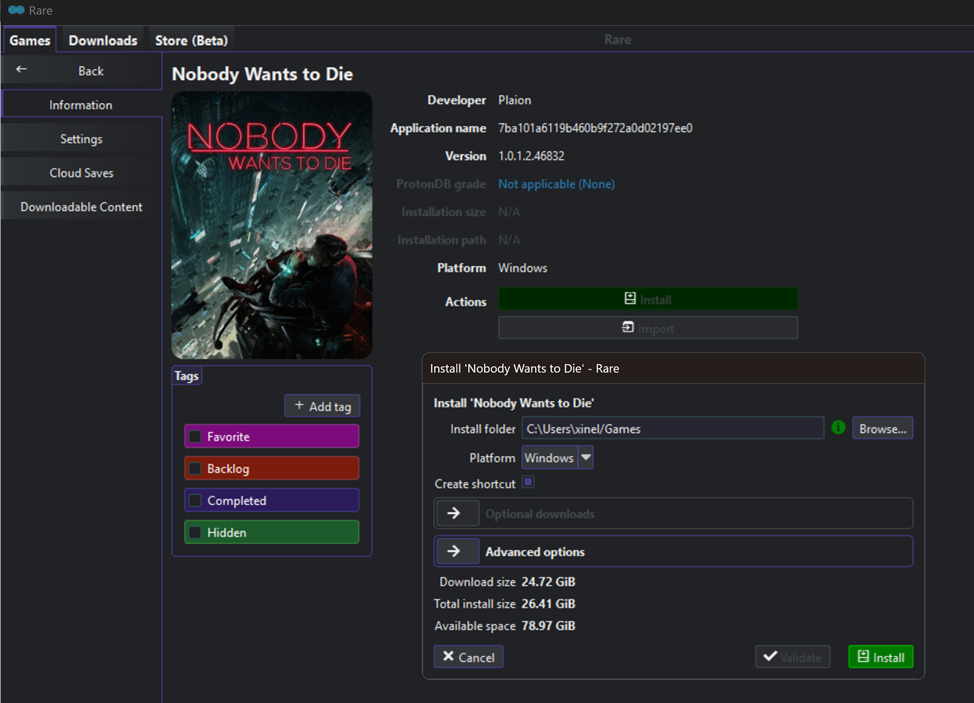The image size is (974, 703).
Task: Click the Tags panel header
Action: (186, 376)
